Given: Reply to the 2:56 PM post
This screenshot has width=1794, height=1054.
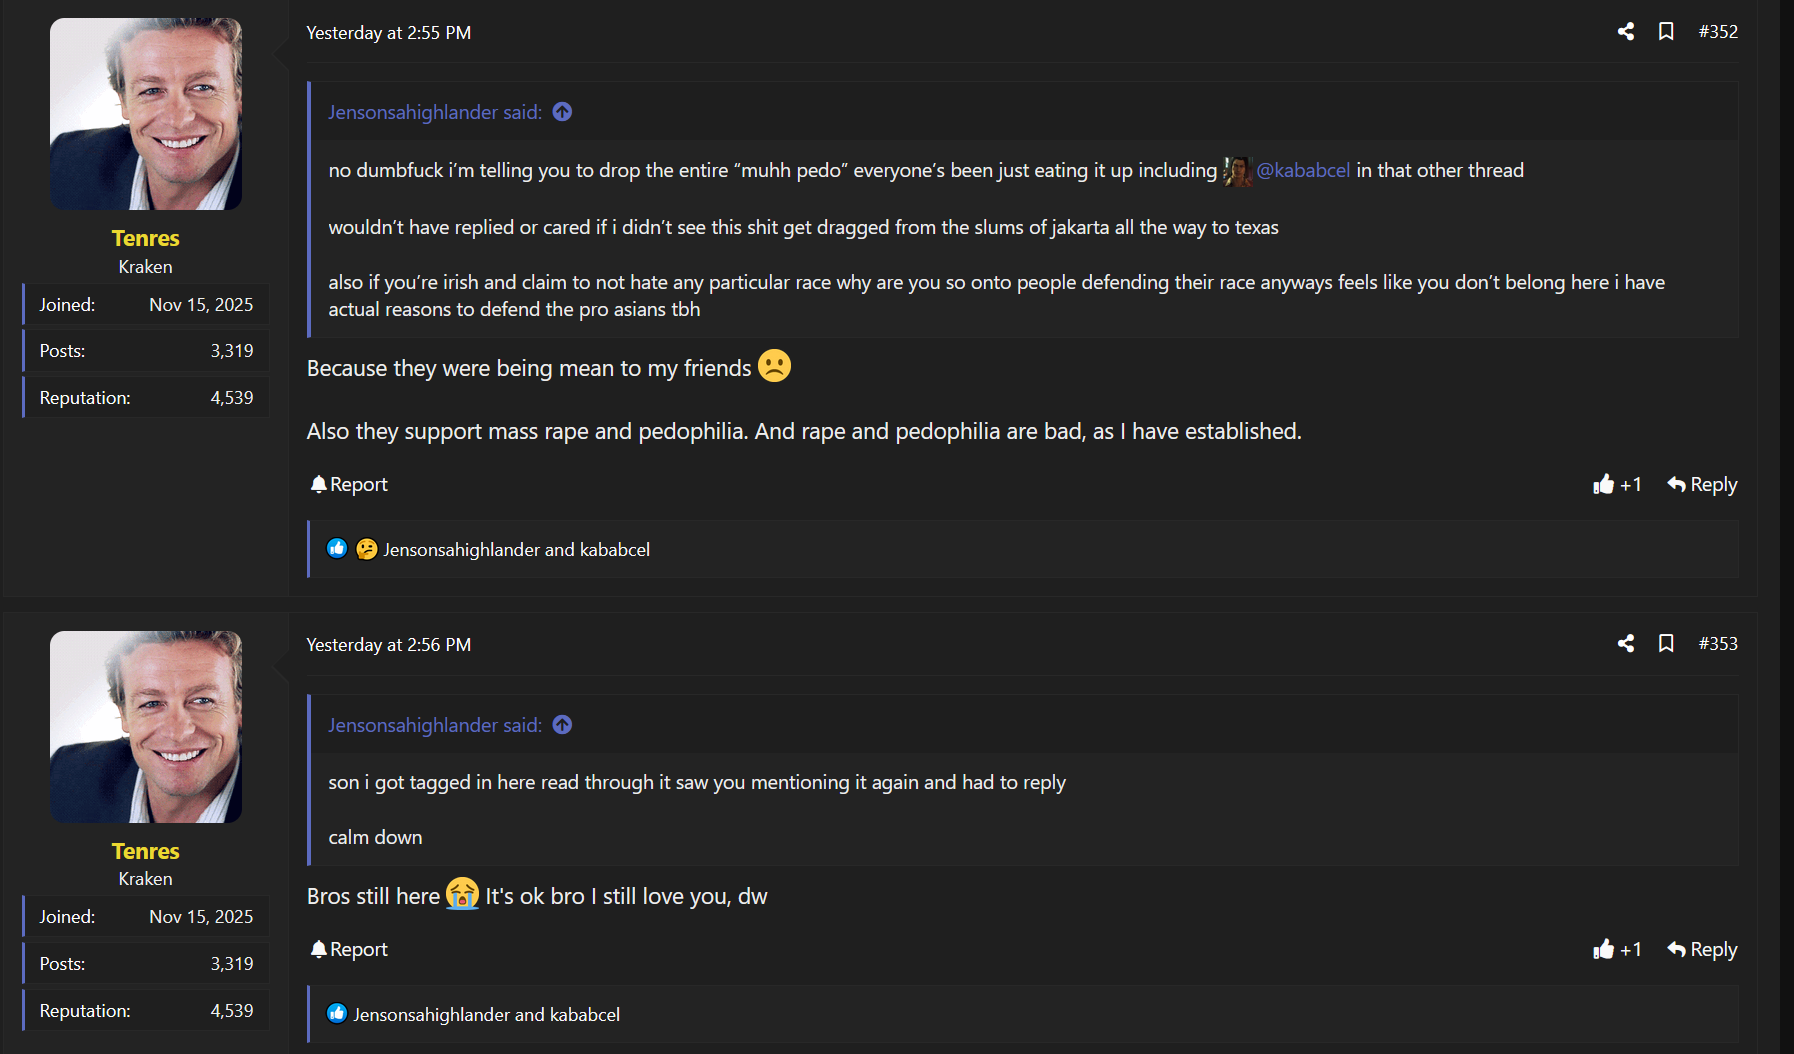Looking at the screenshot, I should pyautogui.click(x=1702, y=950).
